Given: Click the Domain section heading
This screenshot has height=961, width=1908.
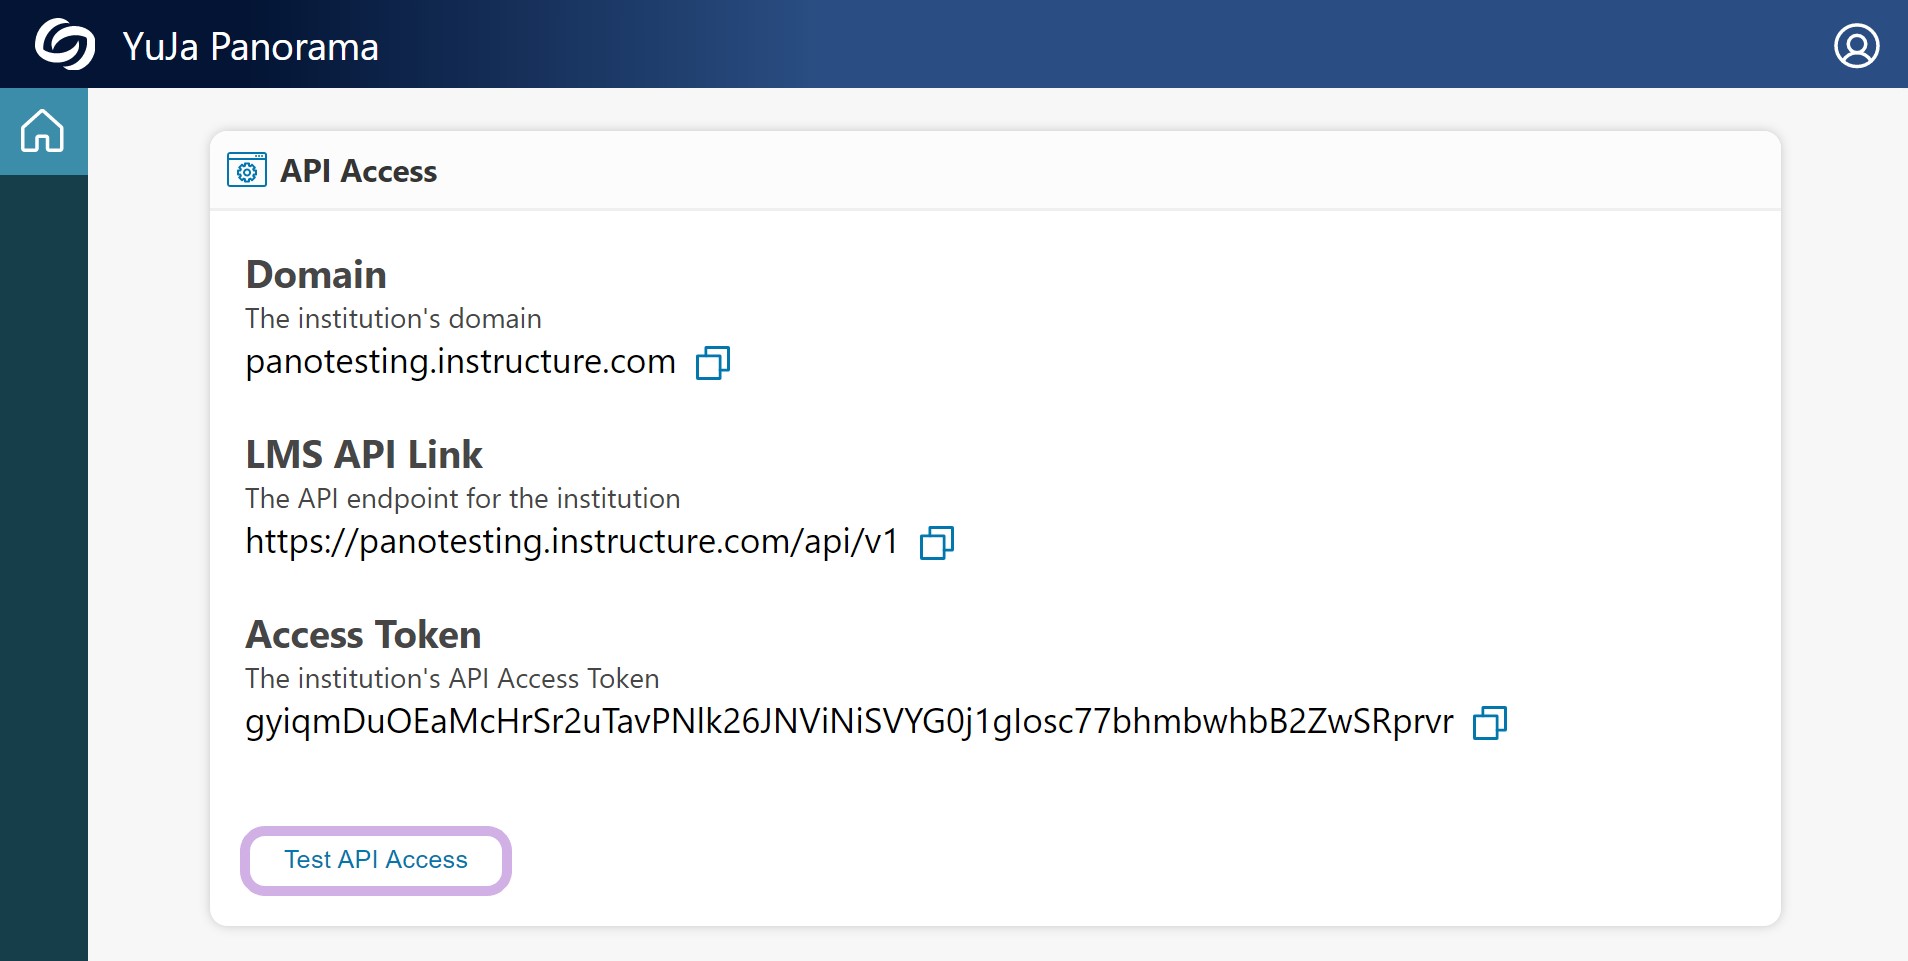Looking at the screenshot, I should 316,274.
